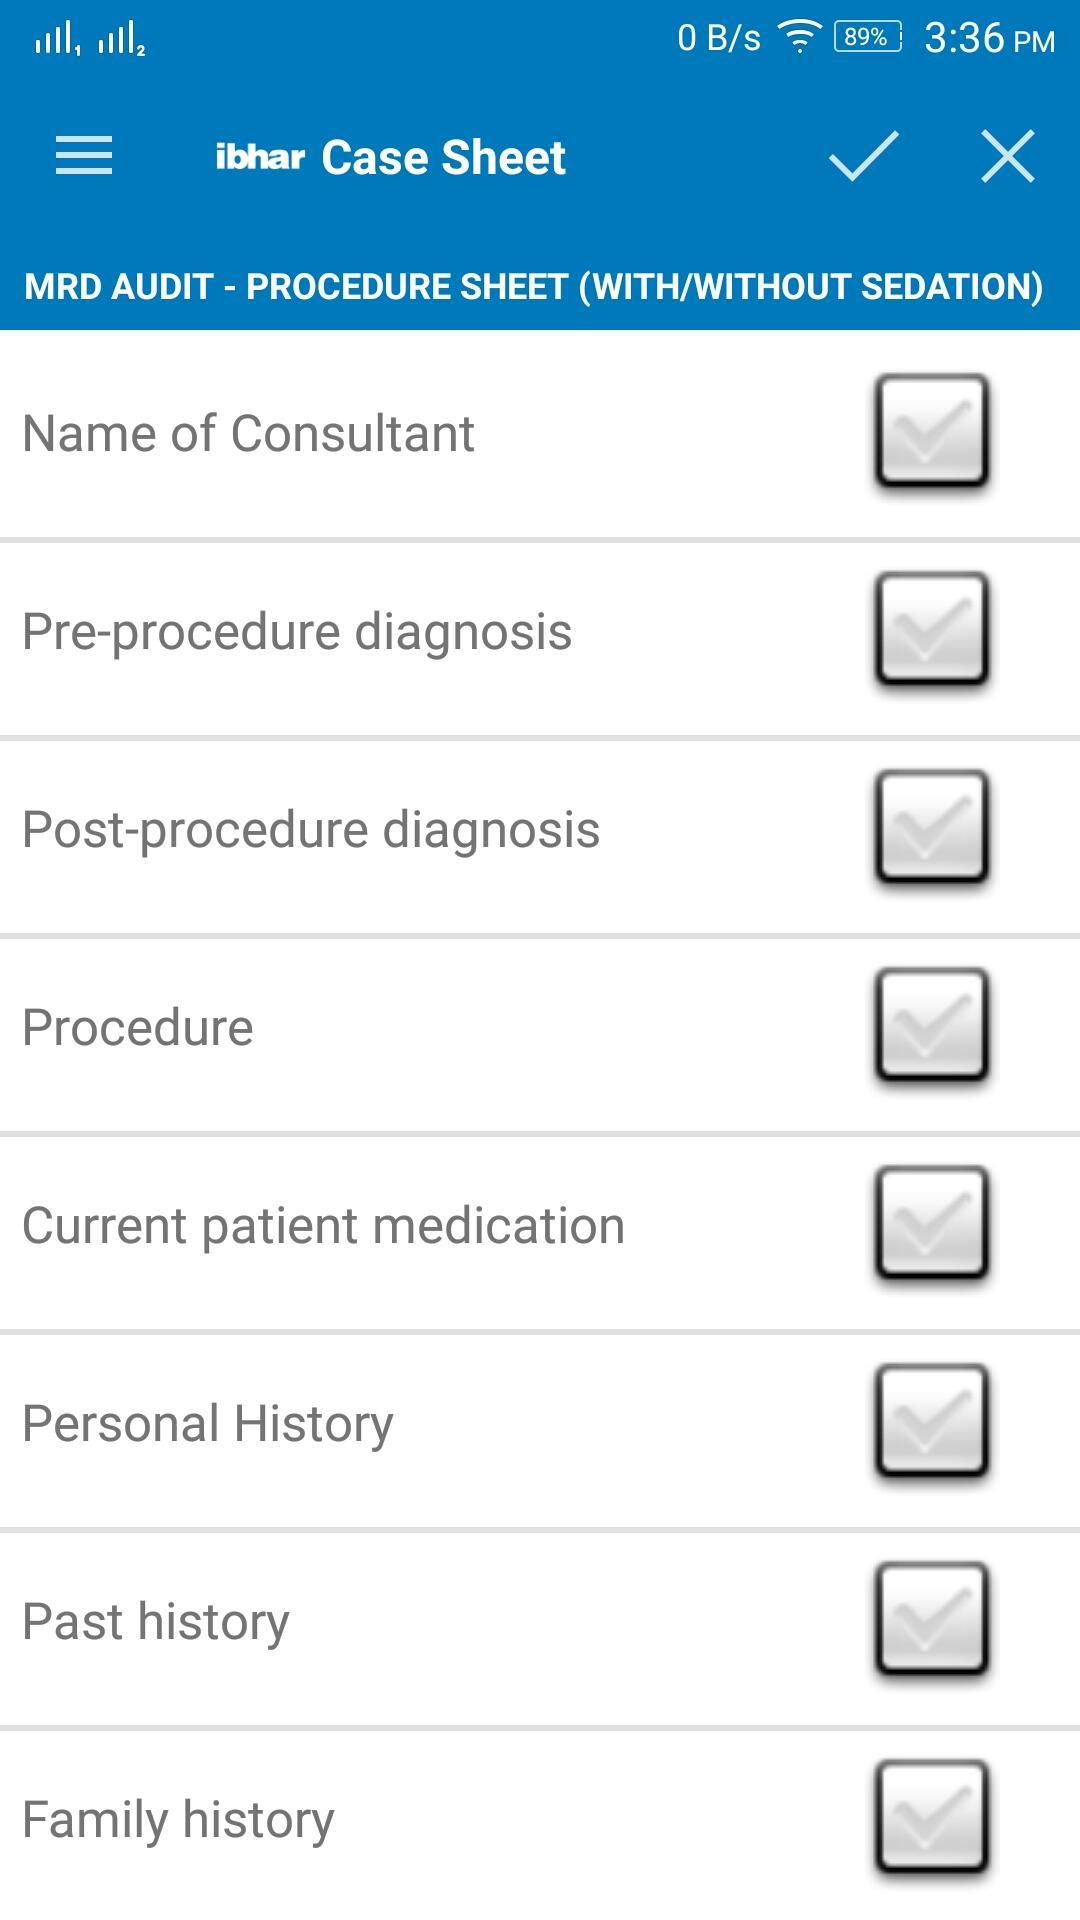
Task: Tap the Case Sheet title text
Action: [x=444, y=157]
